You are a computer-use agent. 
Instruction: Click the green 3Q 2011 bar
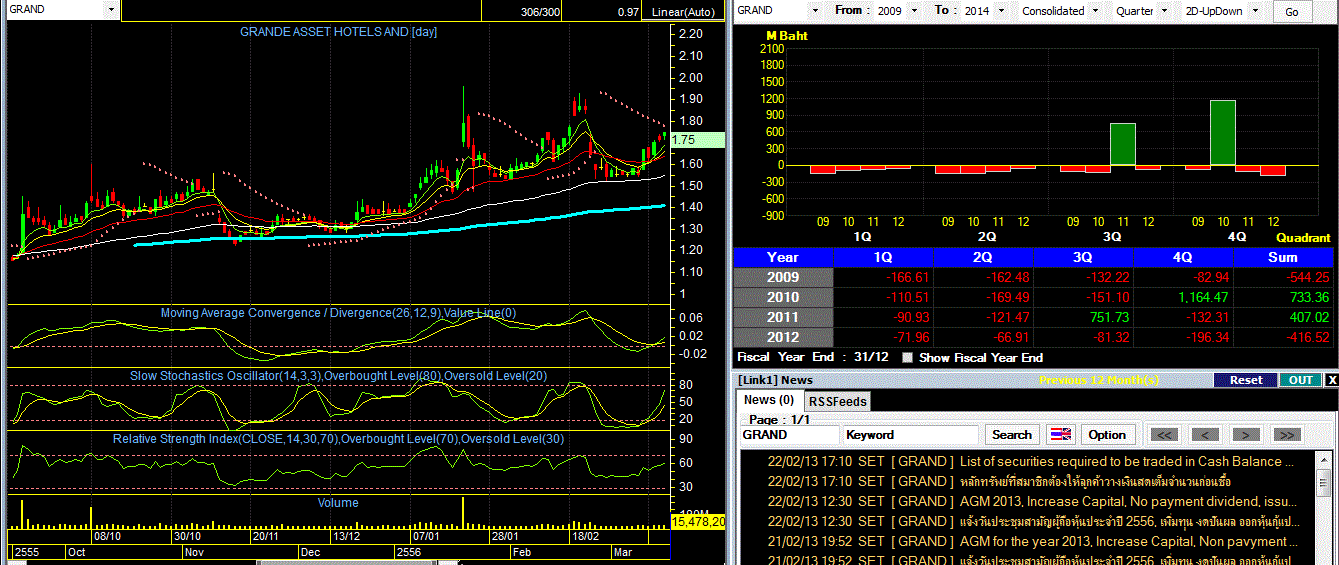1122,144
